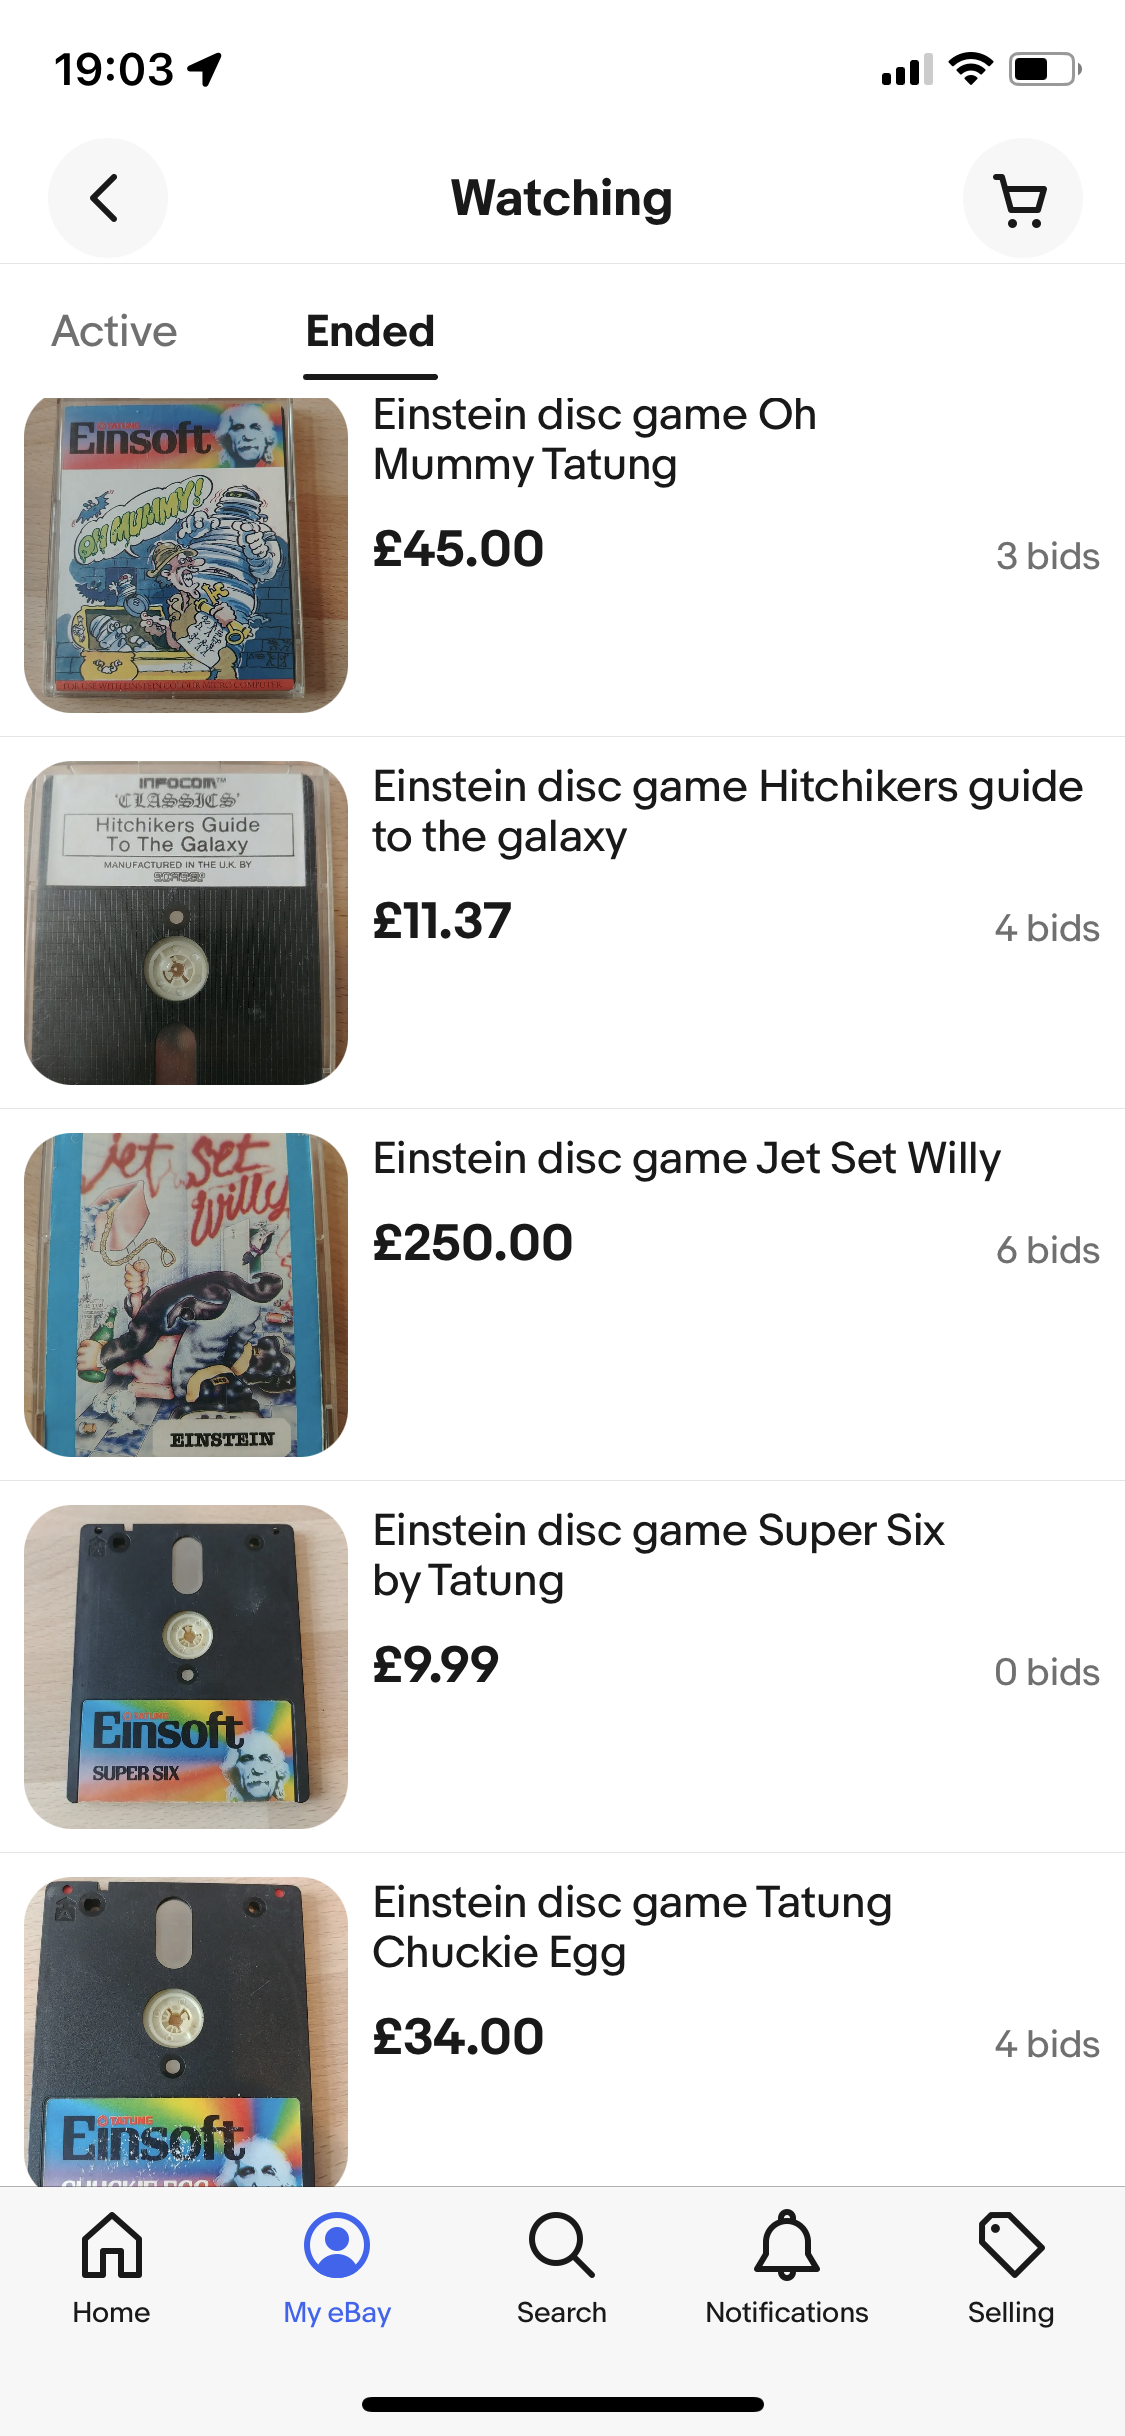Open the Jet Set Willy listing title
Image resolution: width=1125 pixels, height=2436 pixels.
[x=686, y=1158]
